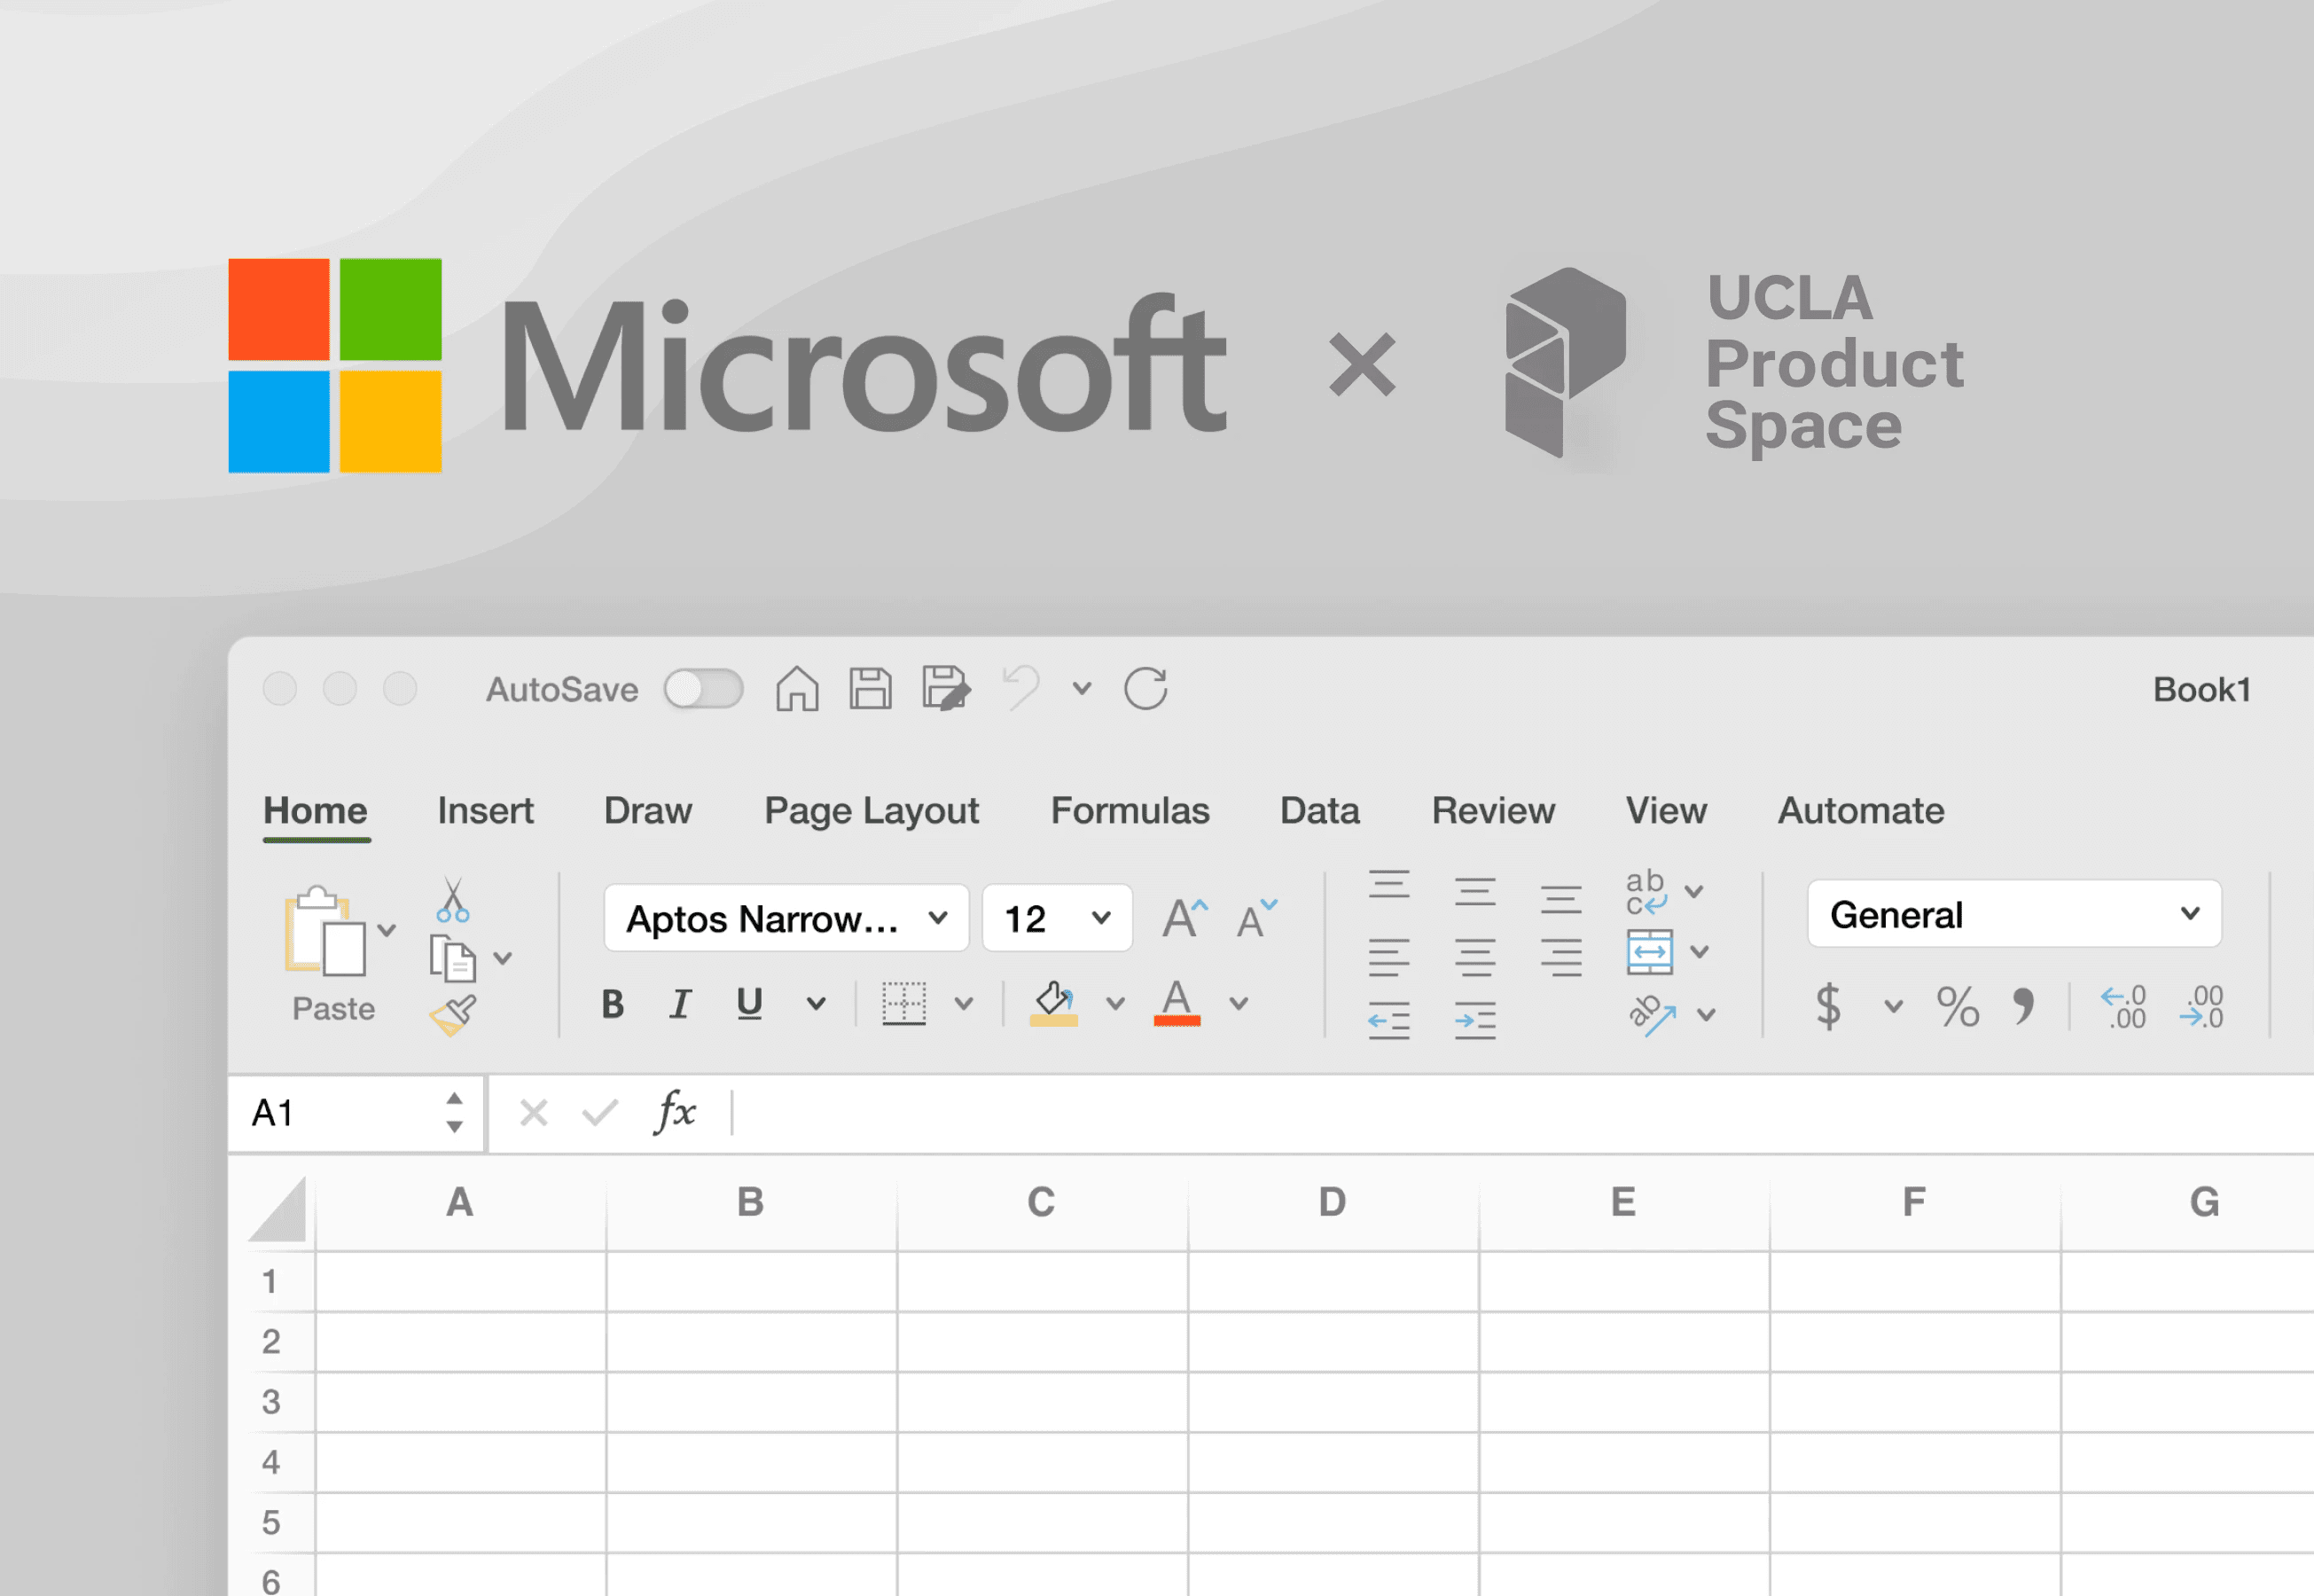Open the Aptos Narrow font dropdown
Screen dimensions: 2314x1596
[x=786, y=918]
